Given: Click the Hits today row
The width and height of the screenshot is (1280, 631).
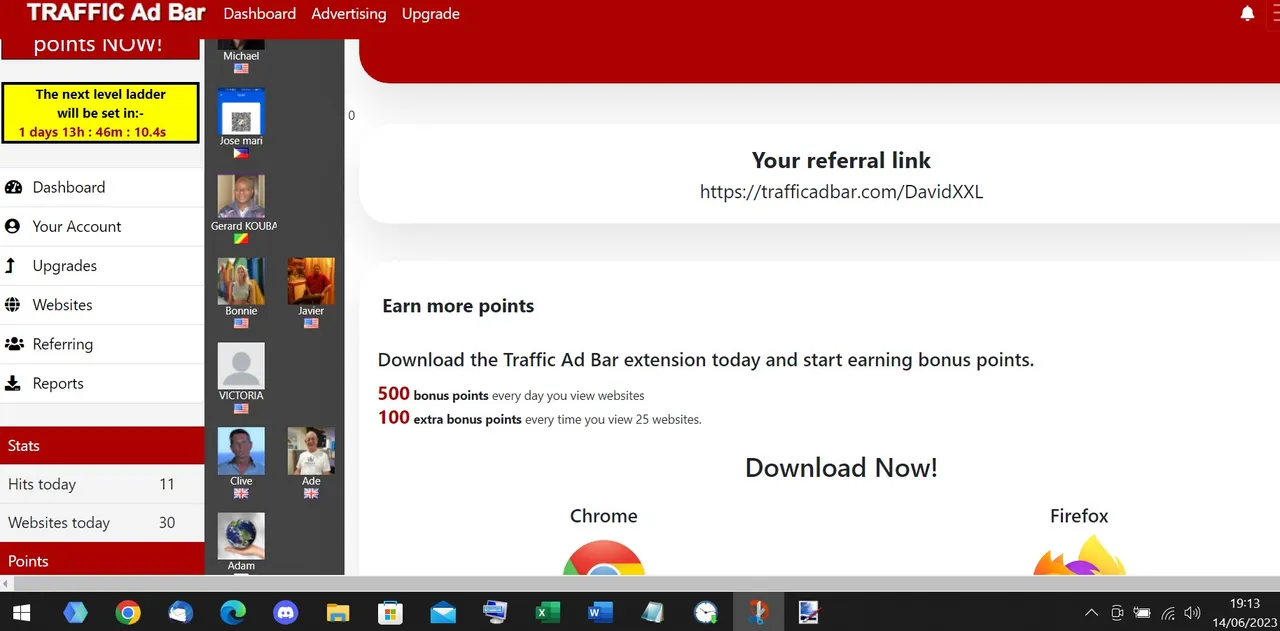Looking at the screenshot, I should click(x=102, y=484).
